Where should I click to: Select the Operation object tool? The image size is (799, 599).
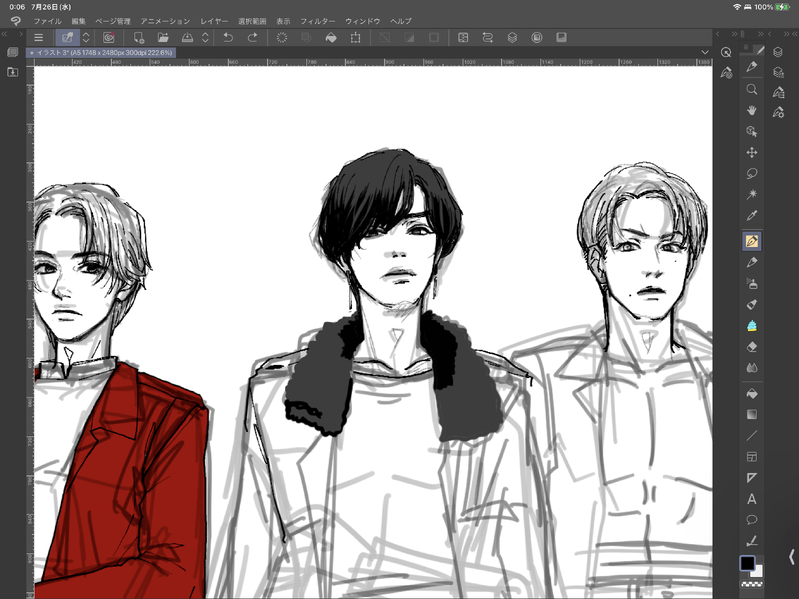coord(752,131)
